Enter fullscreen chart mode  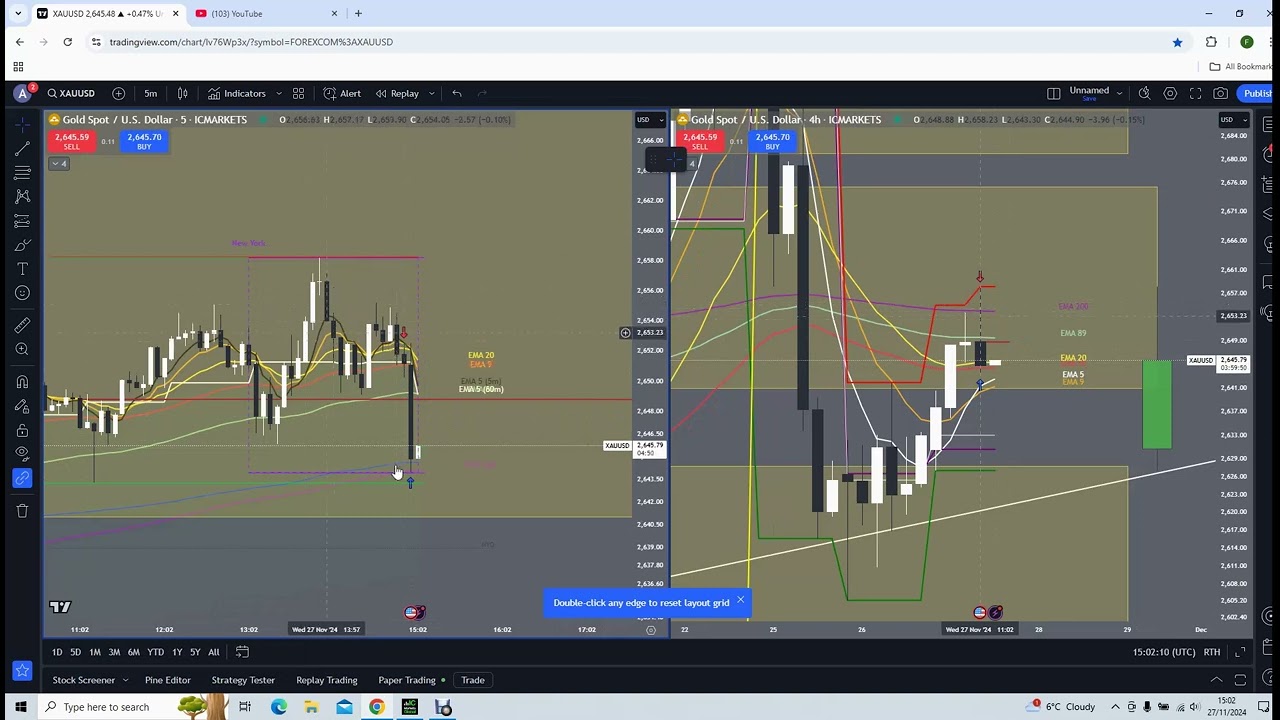1195,93
